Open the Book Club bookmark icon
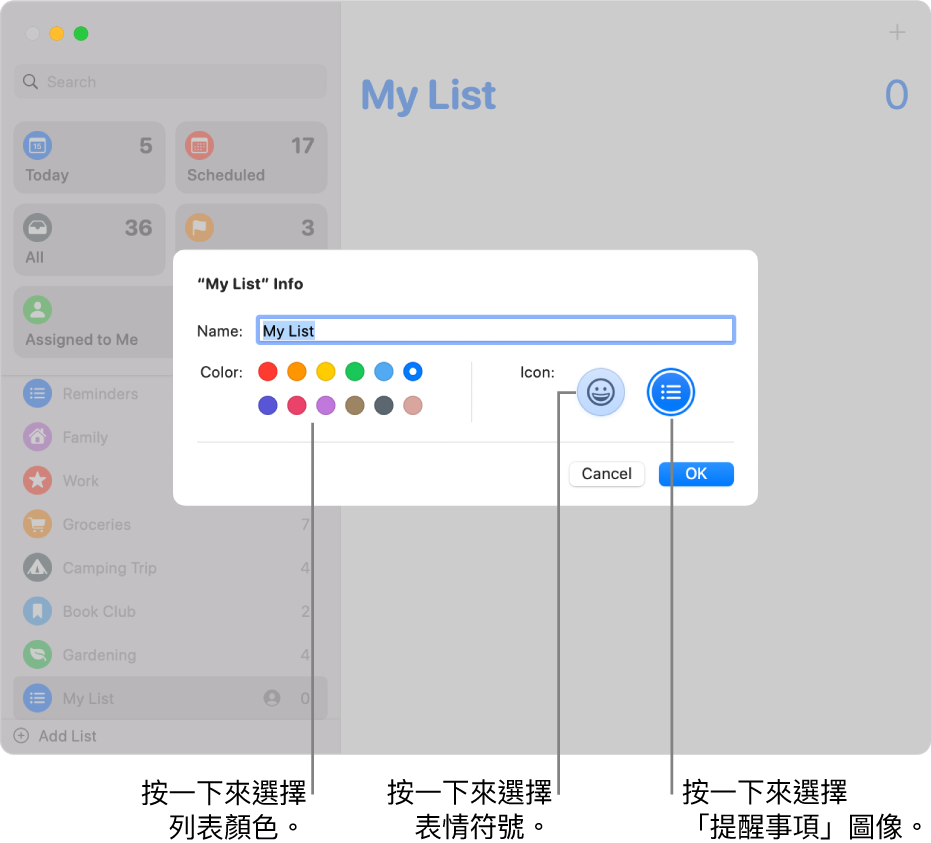The image size is (931, 843). [x=36, y=611]
